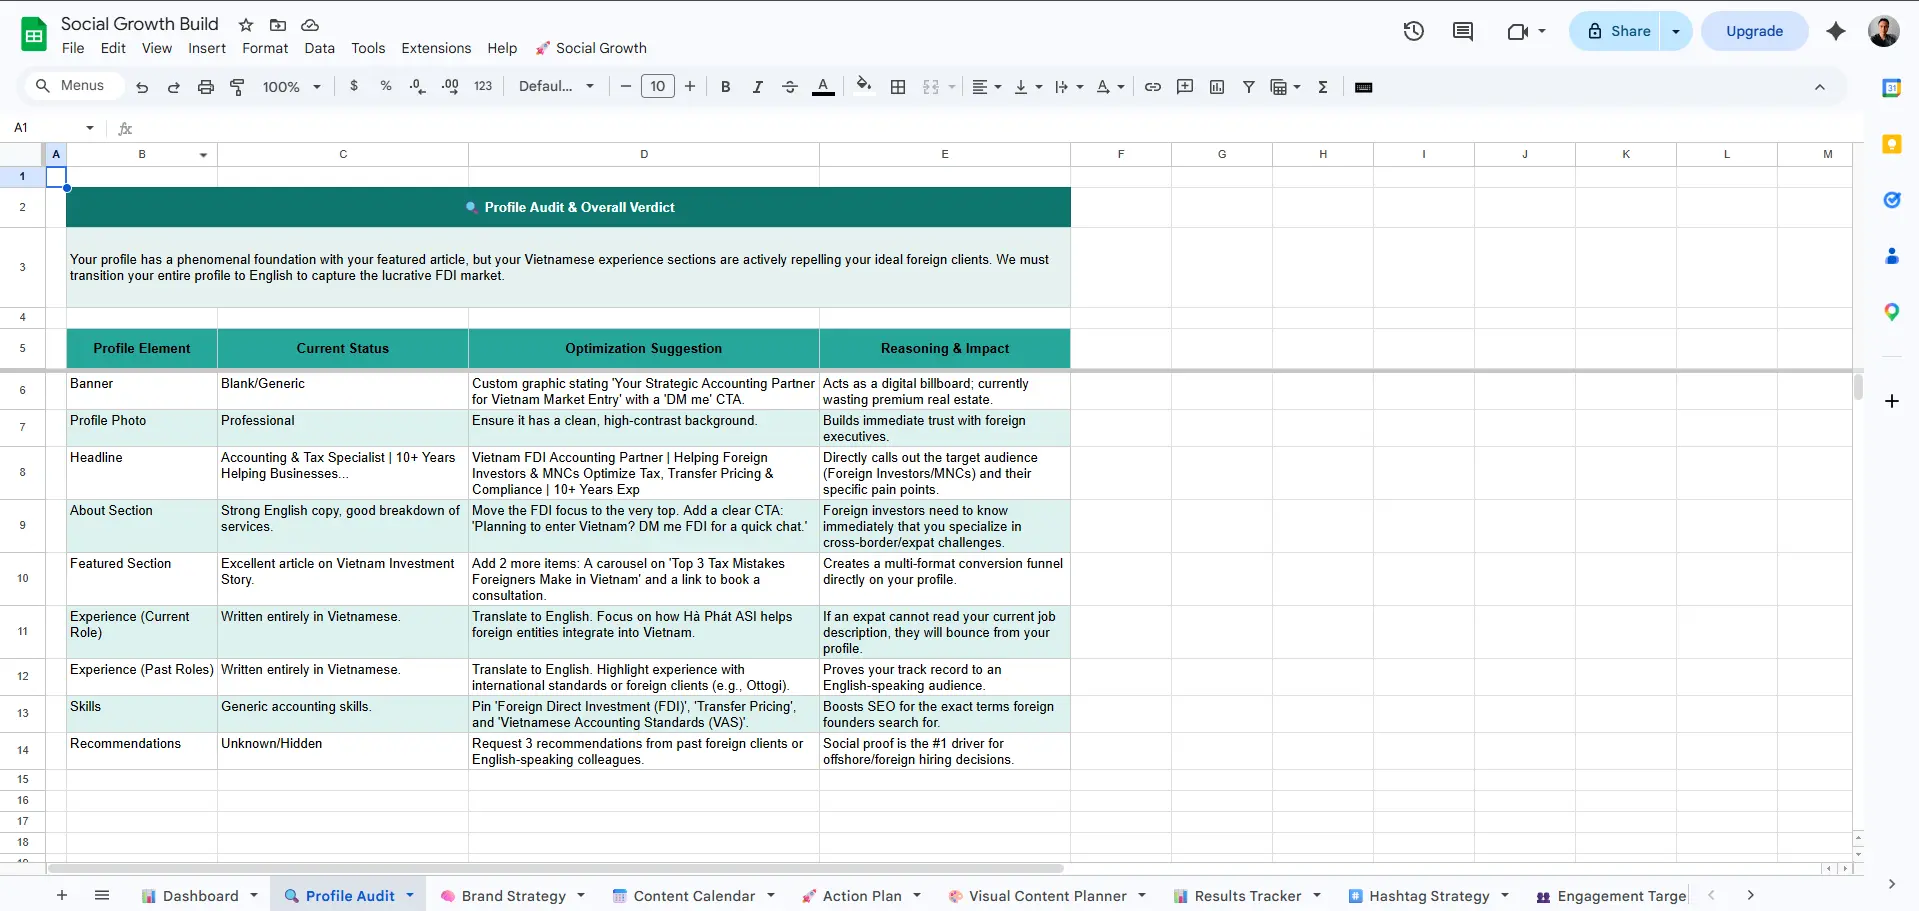Redo the last action
Image resolution: width=1919 pixels, height=911 pixels.
[174, 87]
